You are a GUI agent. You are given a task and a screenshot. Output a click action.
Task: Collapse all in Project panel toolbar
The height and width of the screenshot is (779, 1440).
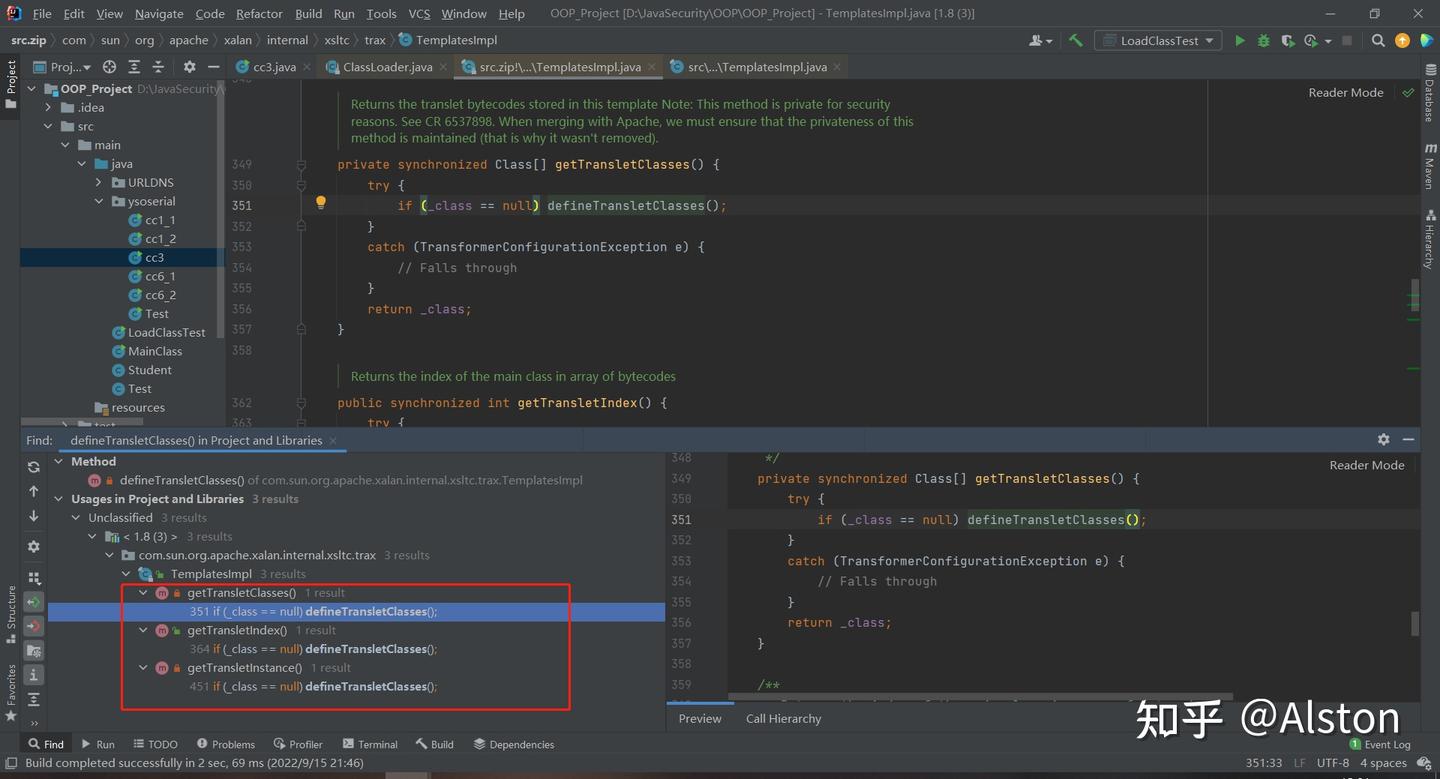[x=158, y=67]
